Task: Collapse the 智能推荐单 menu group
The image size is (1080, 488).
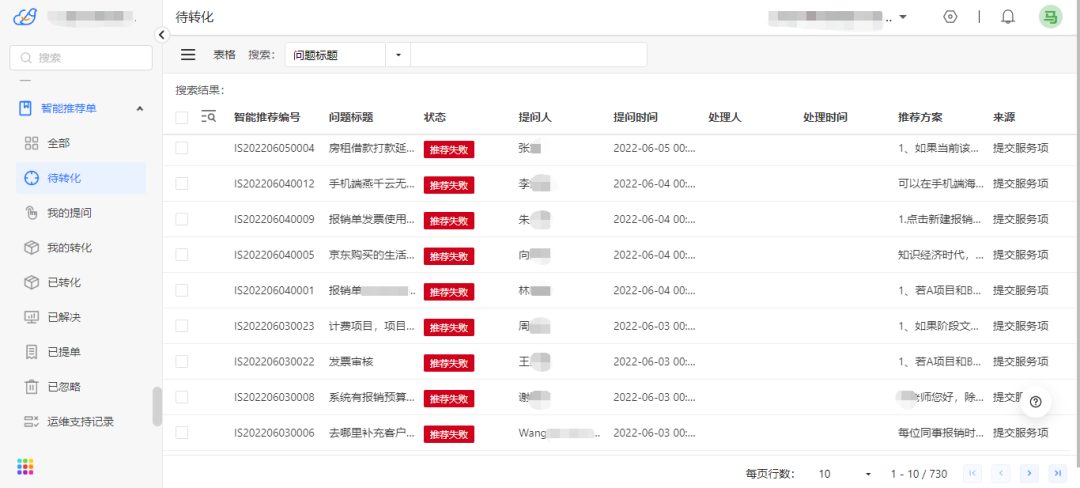Action: pos(140,108)
